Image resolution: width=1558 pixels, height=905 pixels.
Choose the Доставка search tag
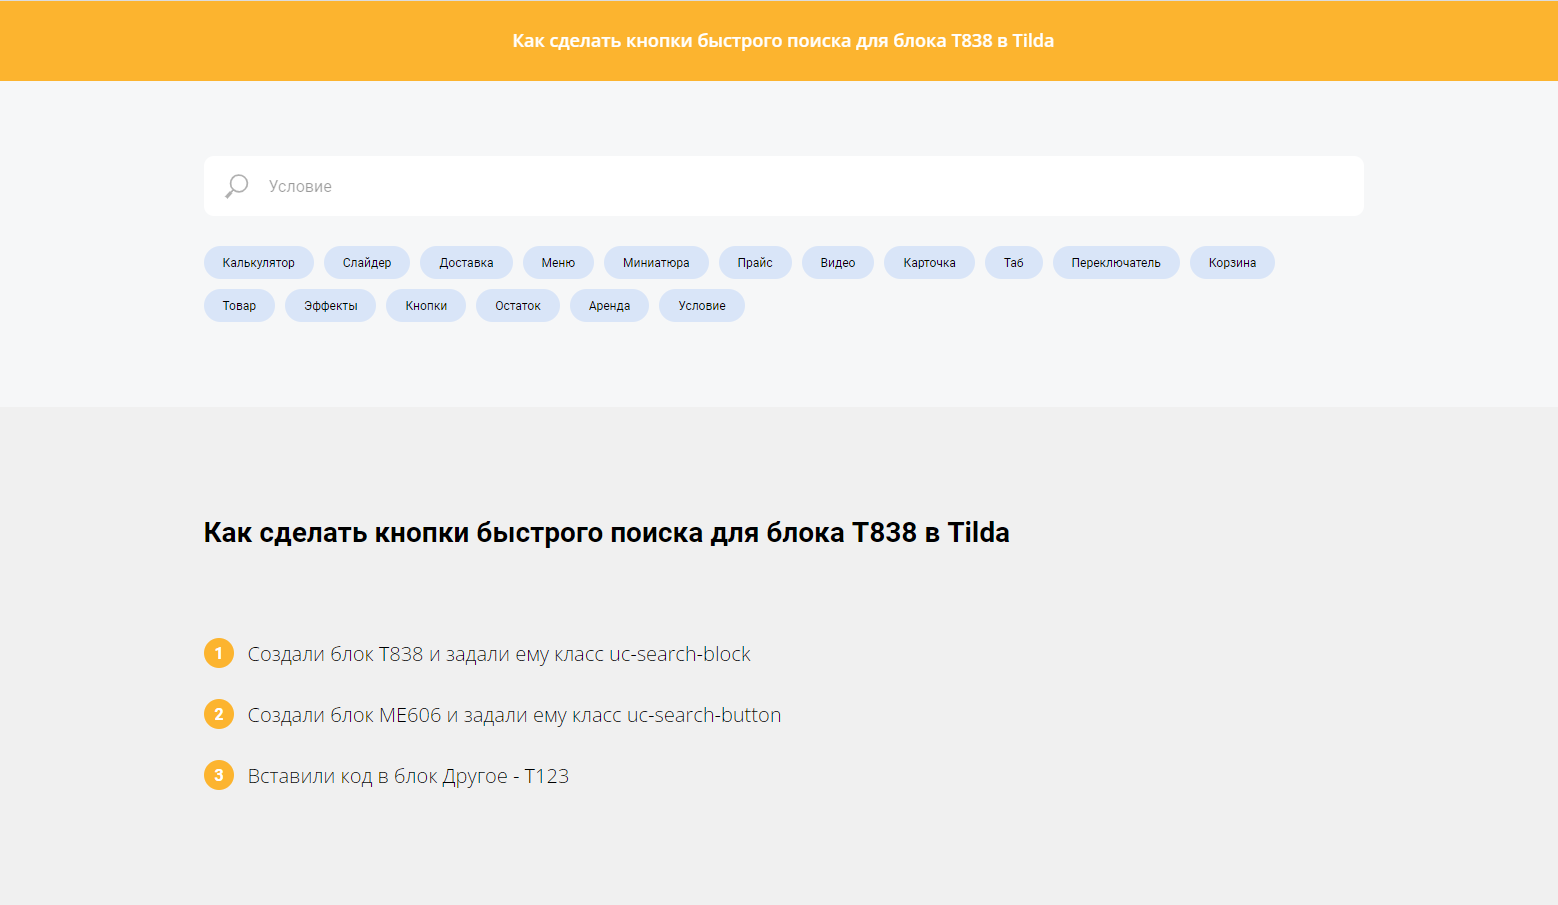click(x=466, y=263)
